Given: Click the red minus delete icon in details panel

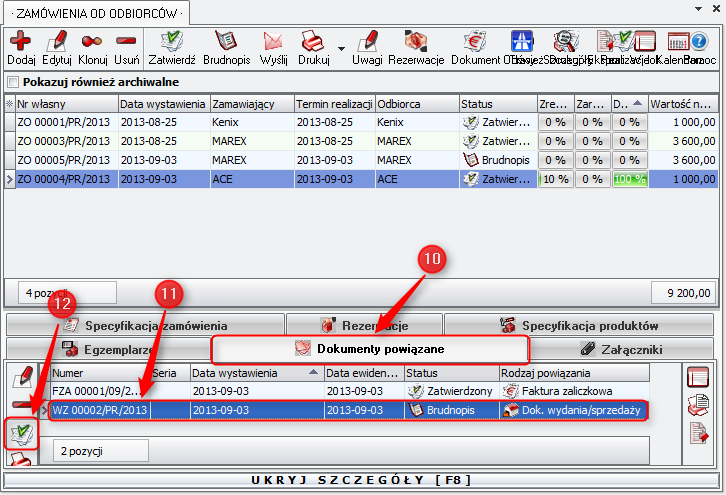Looking at the screenshot, I should (x=21, y=405).
